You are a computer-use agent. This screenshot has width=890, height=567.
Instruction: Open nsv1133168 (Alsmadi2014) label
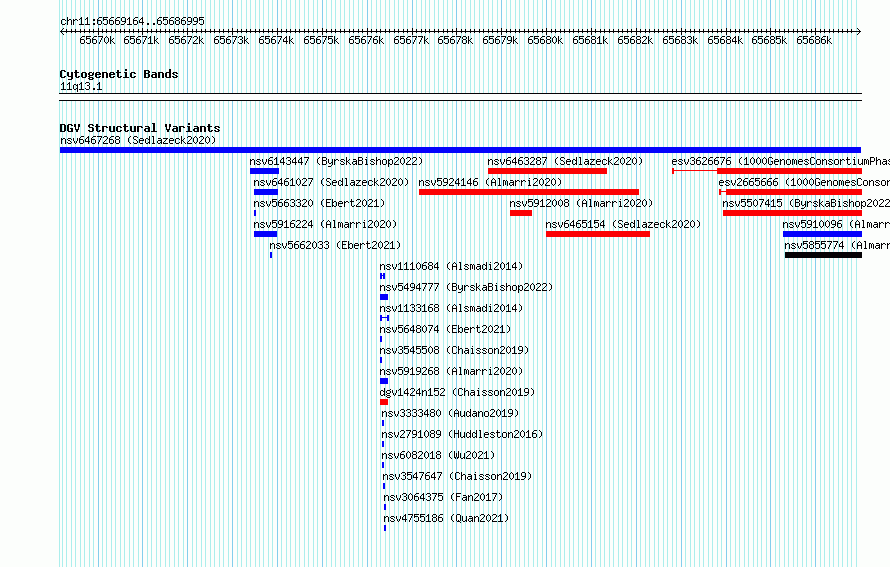coord(451,308)
